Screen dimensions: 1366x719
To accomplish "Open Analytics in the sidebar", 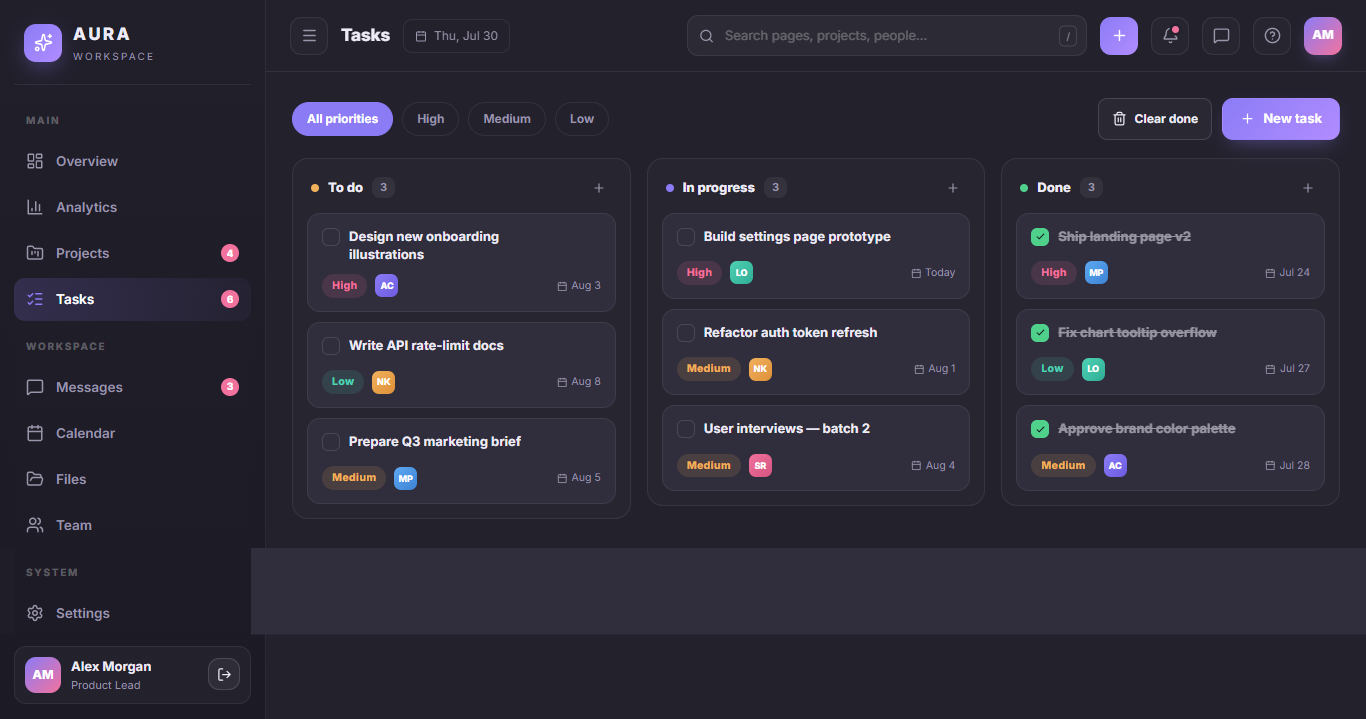I will (x=132, y=207).
